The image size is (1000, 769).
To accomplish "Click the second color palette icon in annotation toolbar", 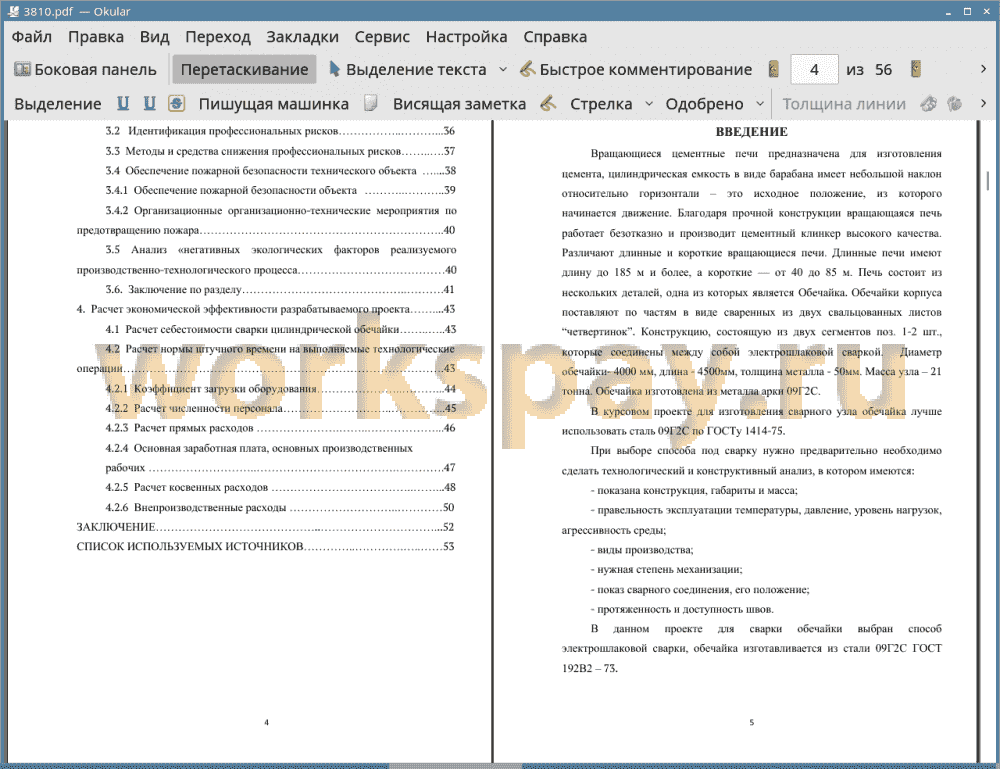I will [x=955, y=104].
